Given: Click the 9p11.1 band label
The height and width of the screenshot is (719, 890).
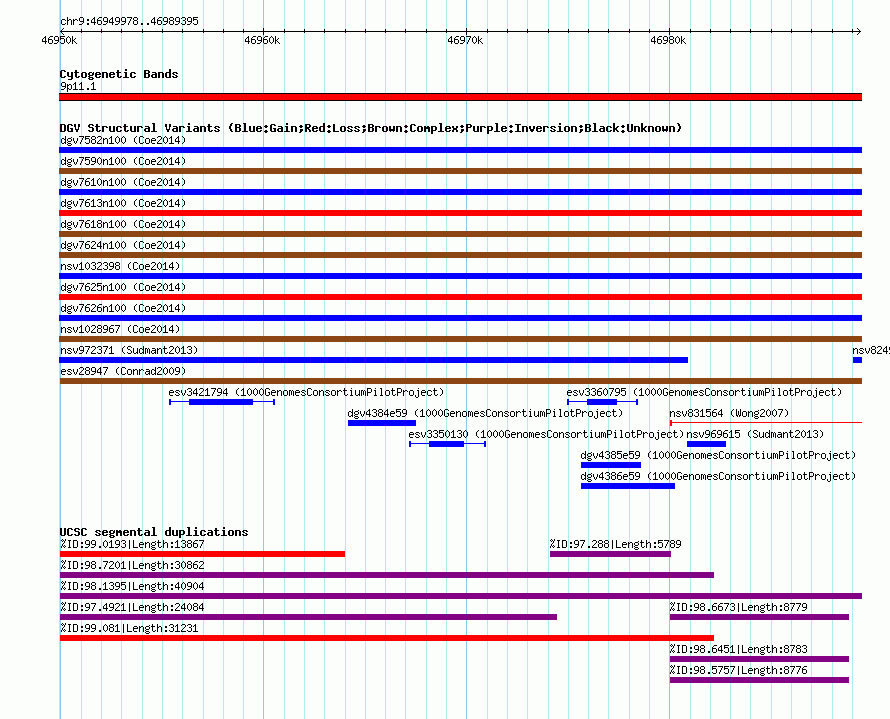Looking at the screenshot, I should pyautogui.click(x=78, y=86).
